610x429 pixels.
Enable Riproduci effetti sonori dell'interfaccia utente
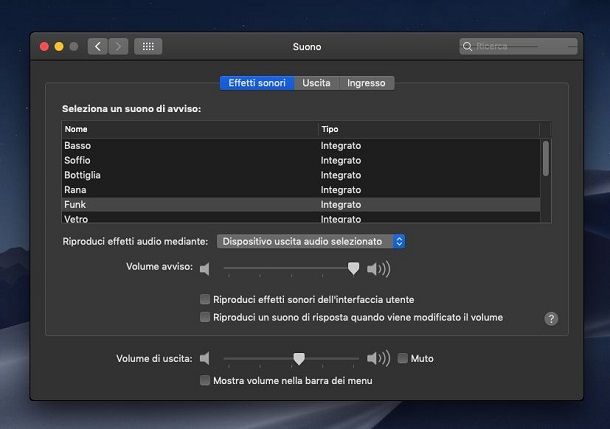click(205, 299)
